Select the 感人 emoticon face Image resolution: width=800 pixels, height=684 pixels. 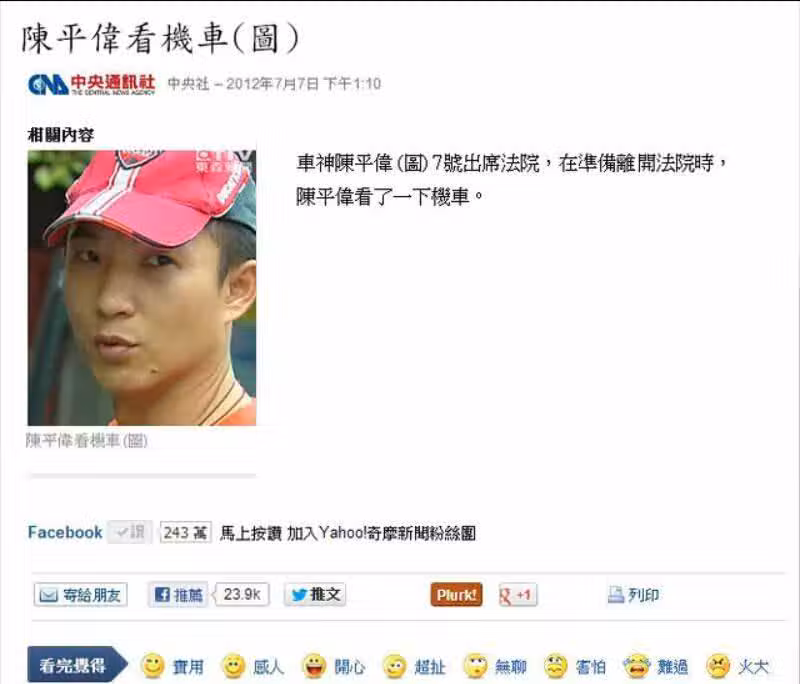tap(233, 666)
